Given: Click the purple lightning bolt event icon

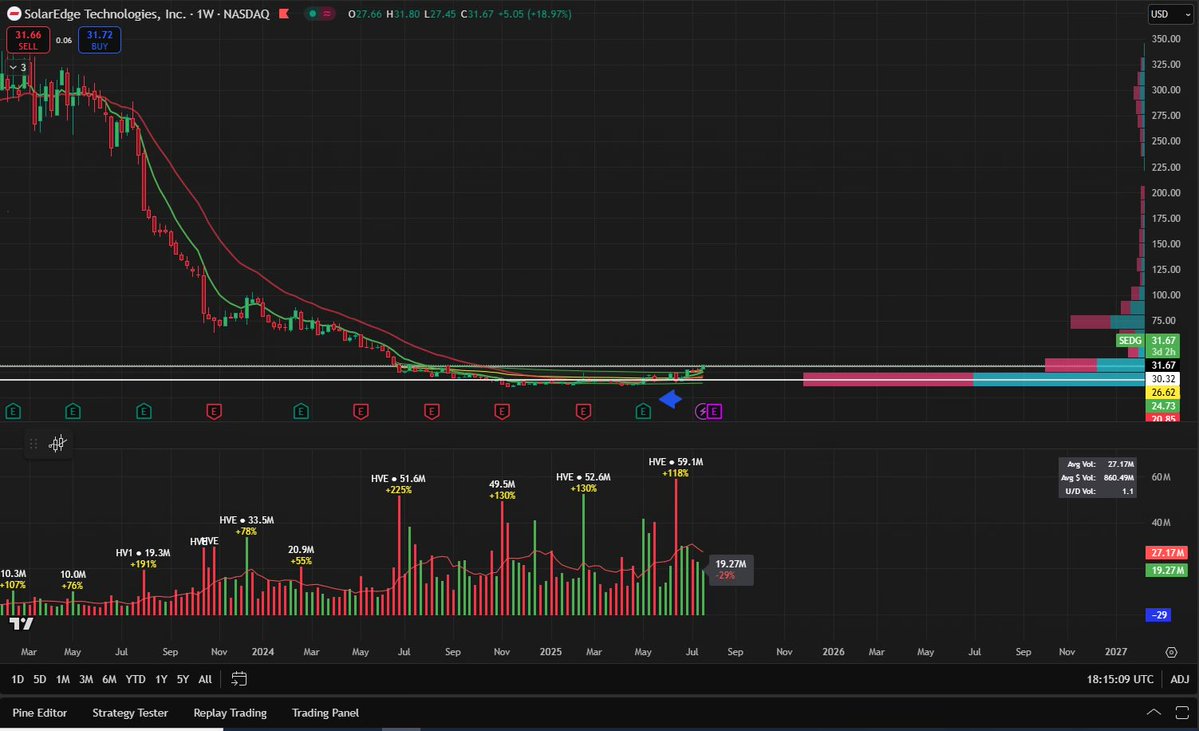Looking at the screenshot, I should tap(702, 411).
